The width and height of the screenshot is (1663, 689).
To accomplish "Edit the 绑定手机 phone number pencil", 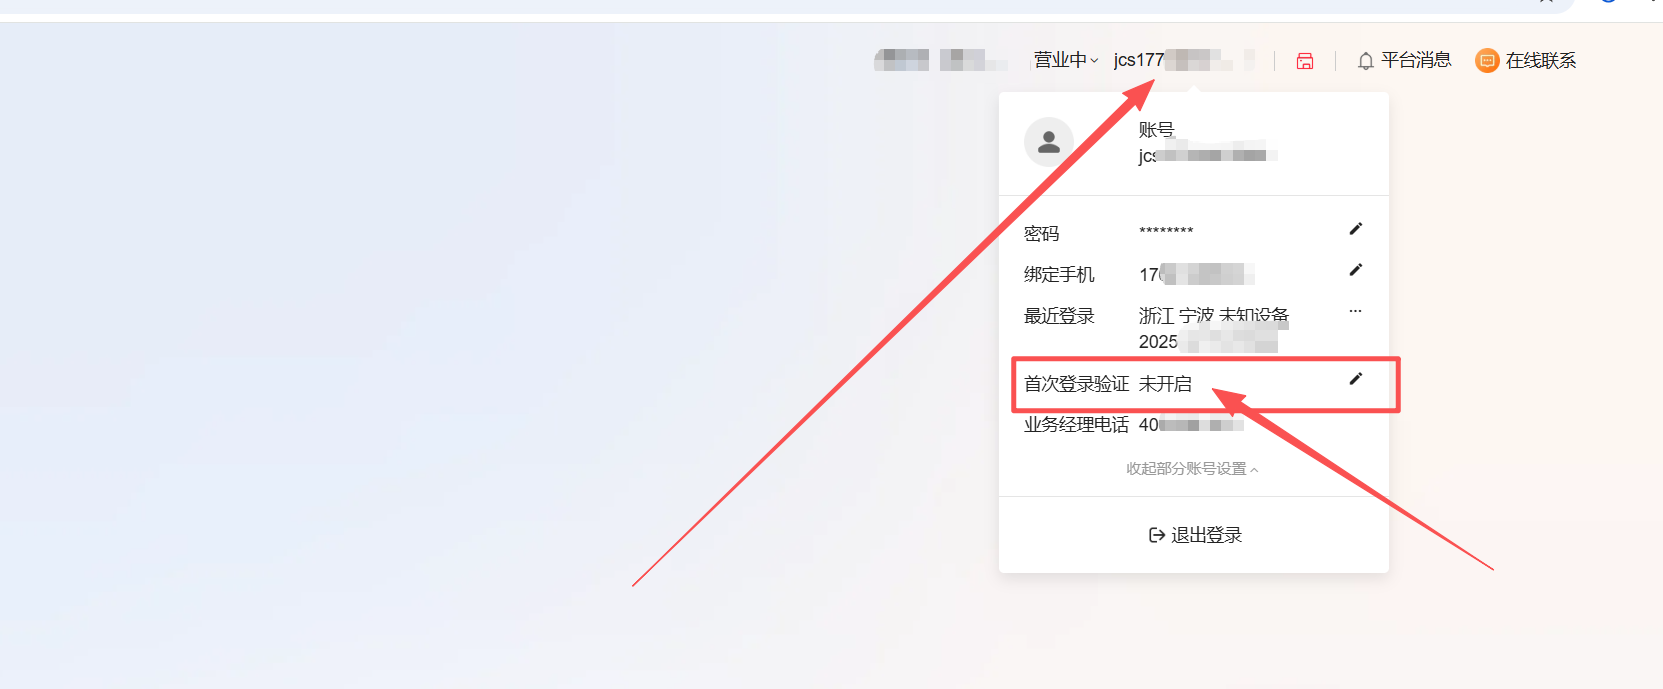I will coord(1355,270).
